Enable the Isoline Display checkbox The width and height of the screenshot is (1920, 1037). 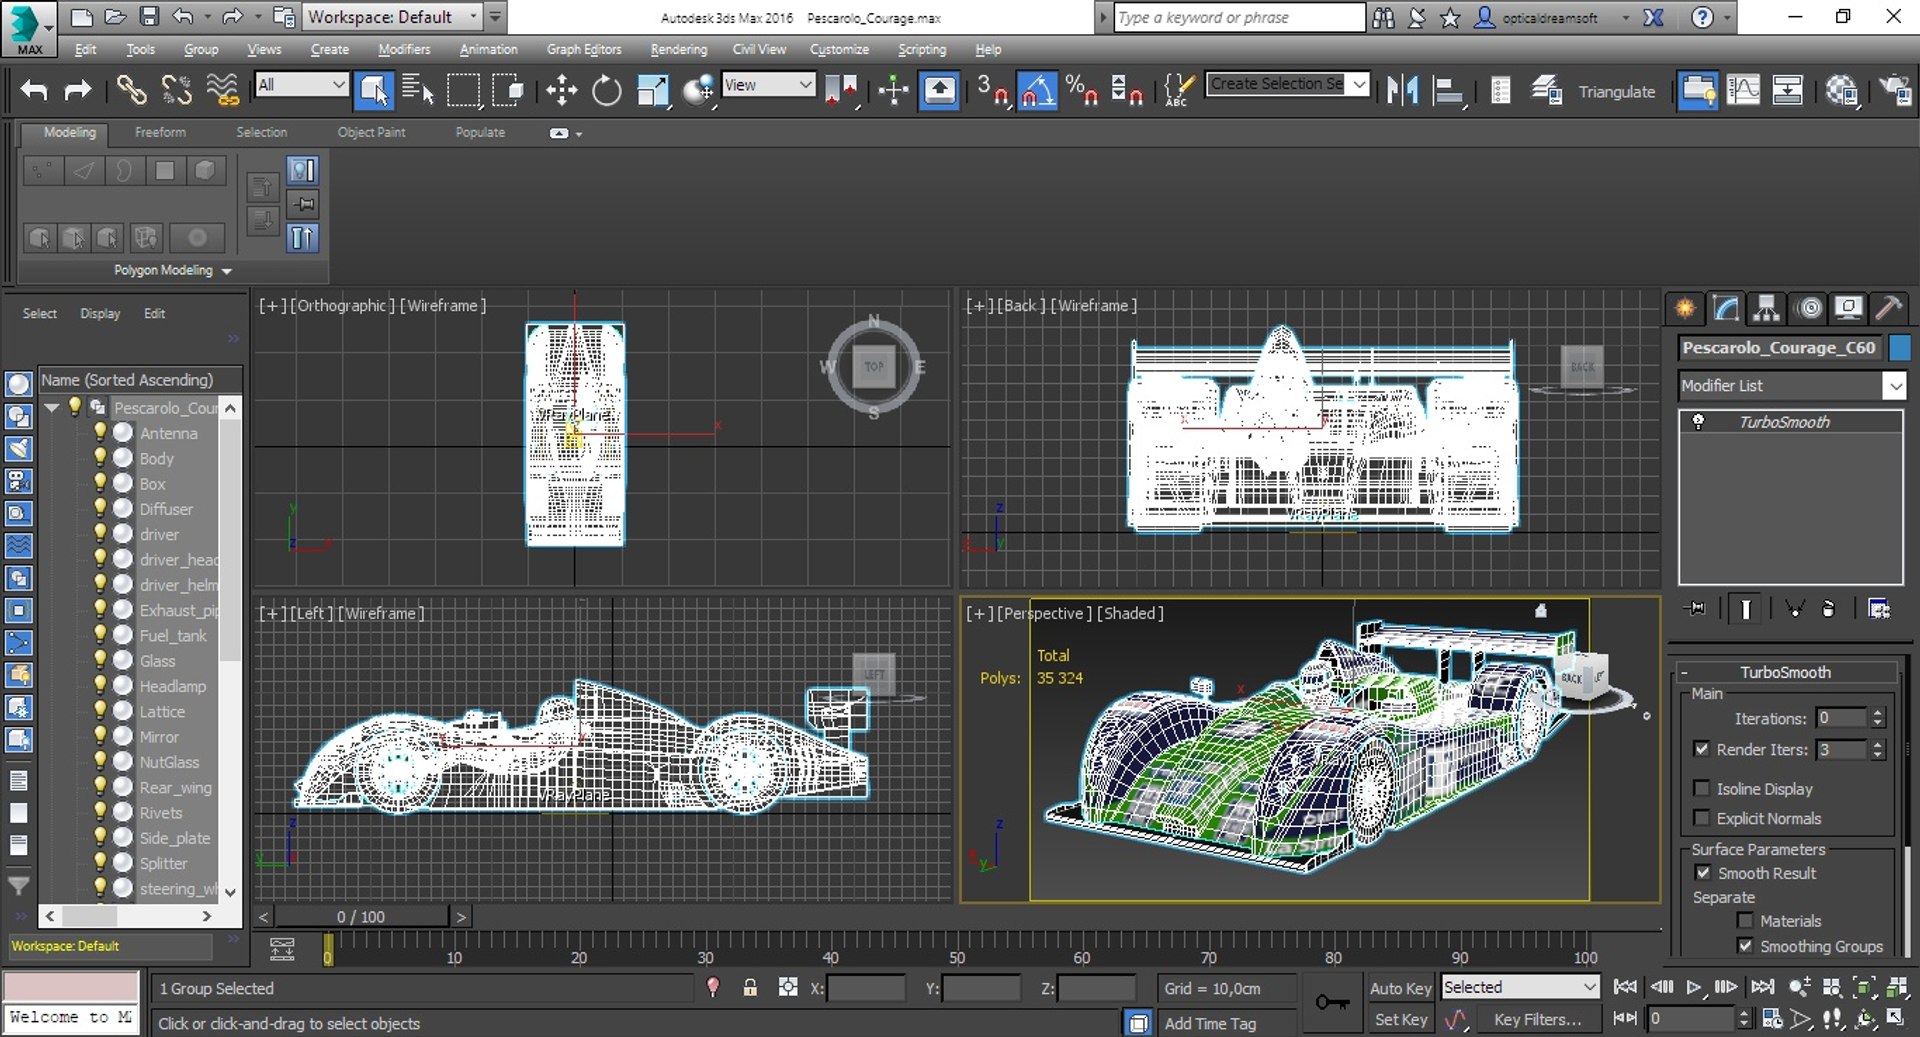[1702, 788]
